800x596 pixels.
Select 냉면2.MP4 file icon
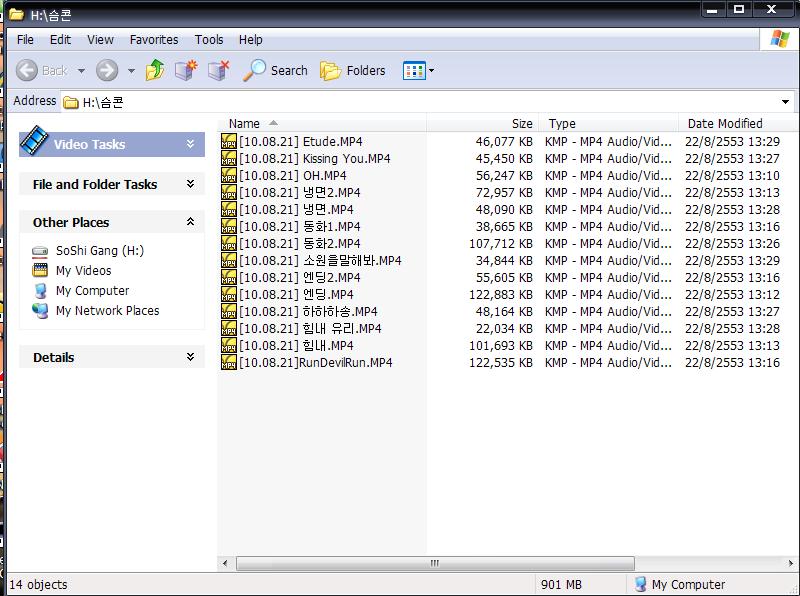pos(229,192)
